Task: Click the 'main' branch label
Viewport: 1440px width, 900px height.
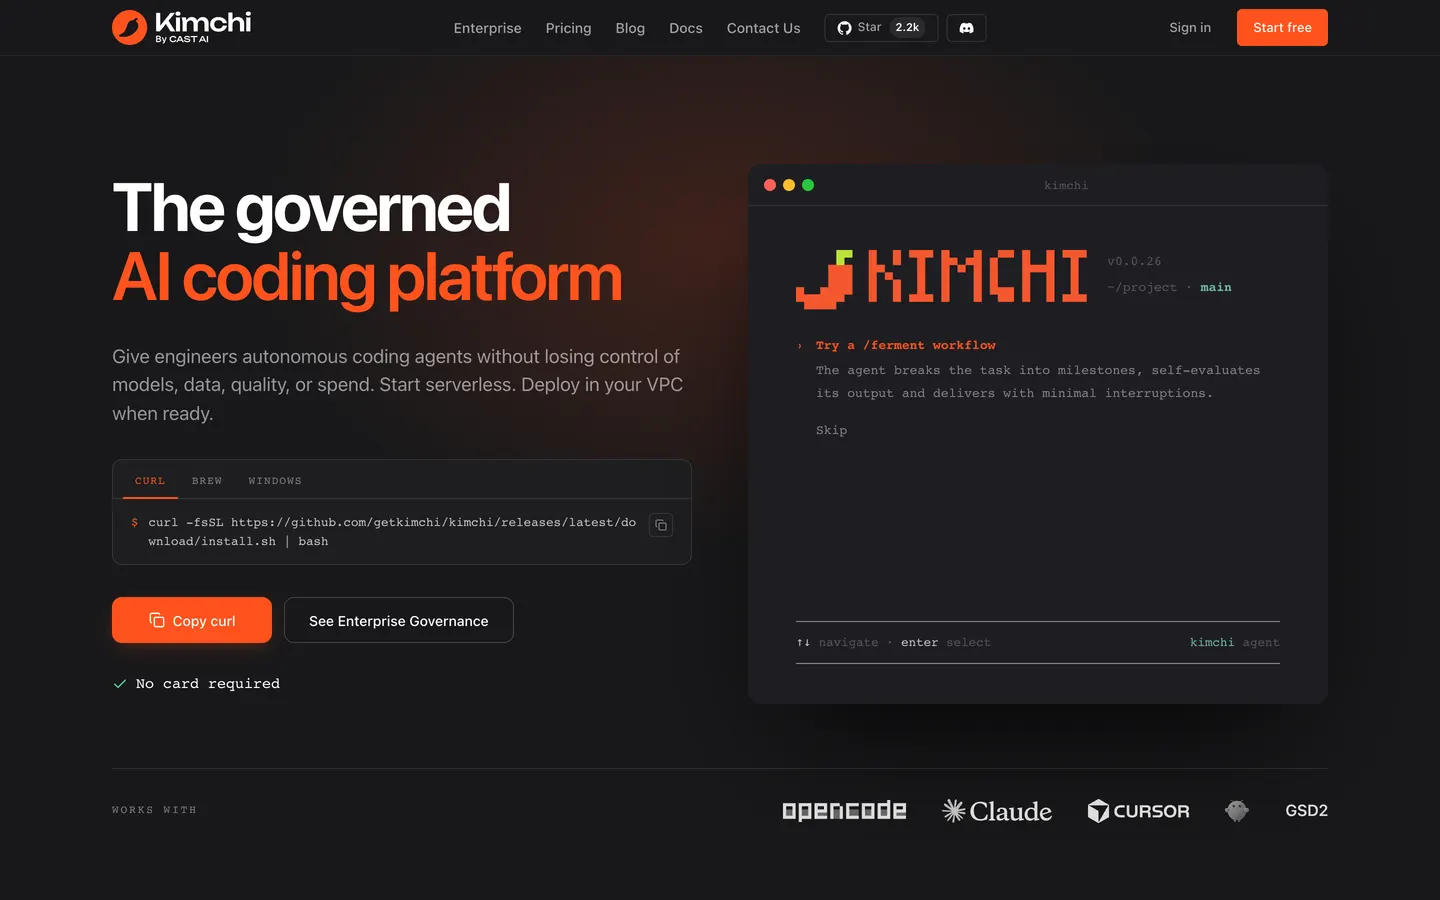Action: click(1216, 287)
